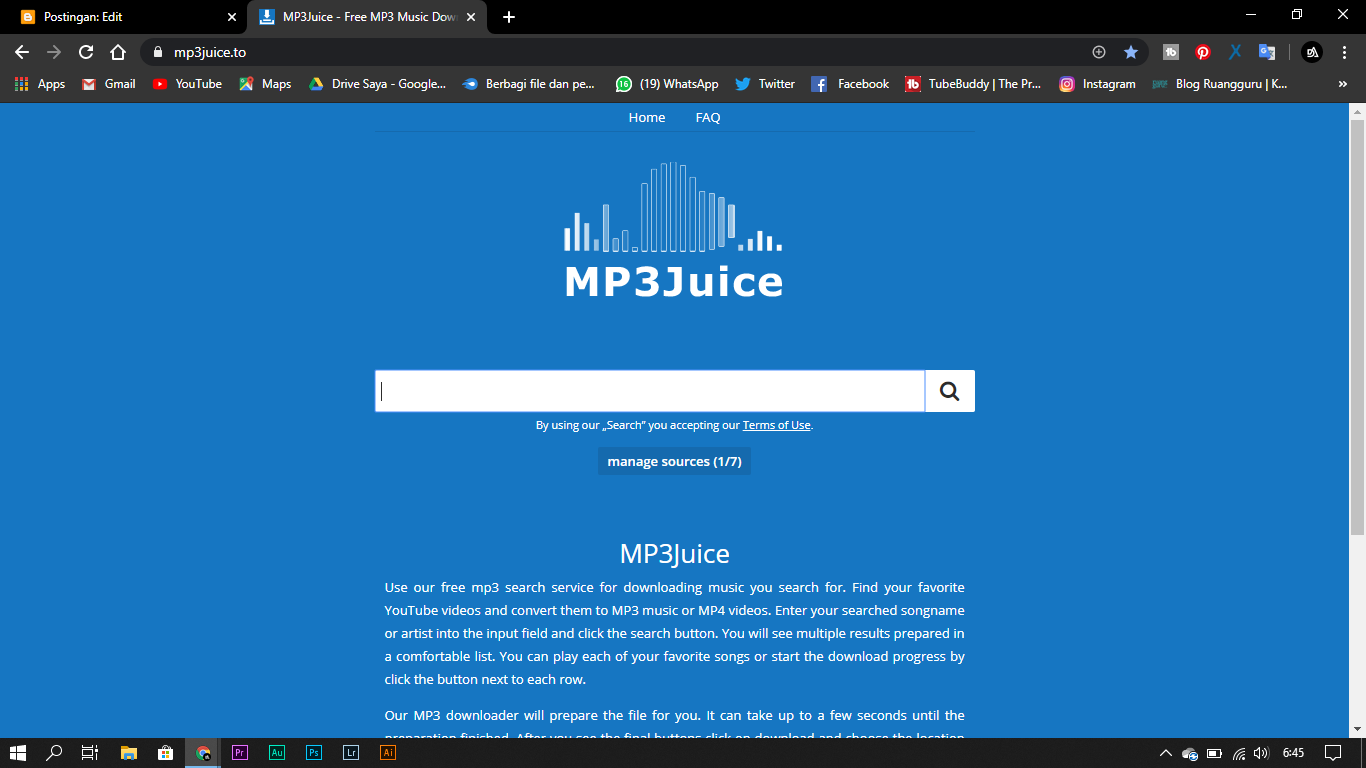Open the Twitter bookmark

tap(765, 84)
